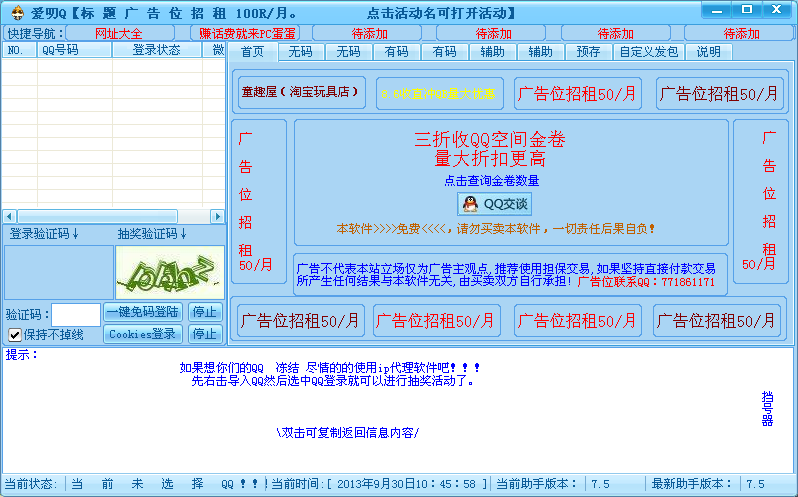Click the QQ号码 column header

[74, 50]
